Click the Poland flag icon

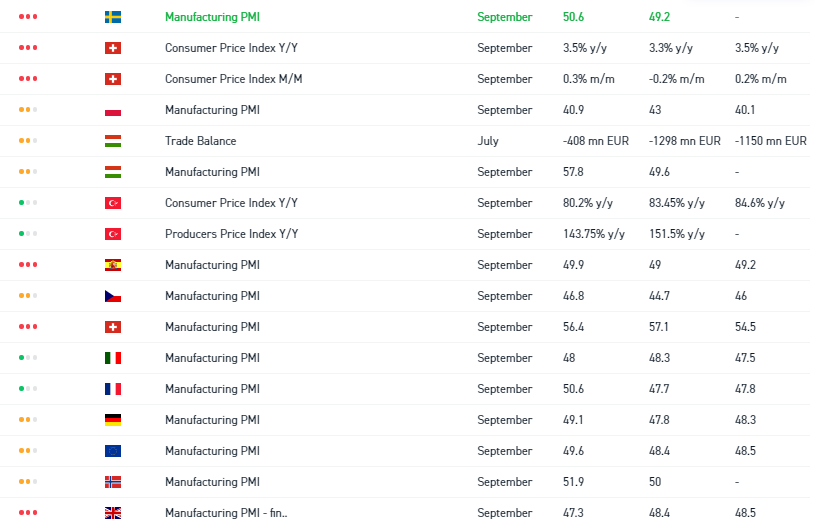click(113, 110)
